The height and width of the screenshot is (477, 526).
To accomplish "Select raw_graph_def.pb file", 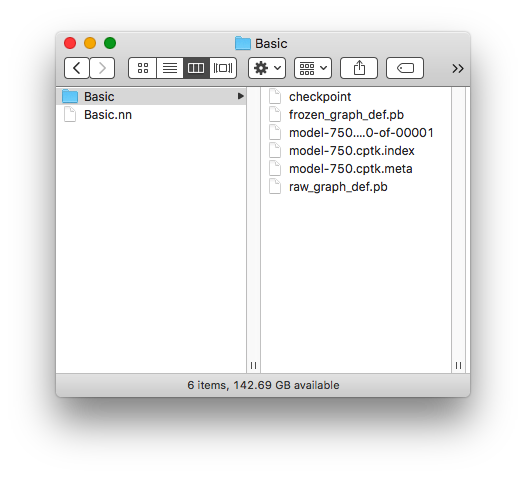I will [356, 187].
